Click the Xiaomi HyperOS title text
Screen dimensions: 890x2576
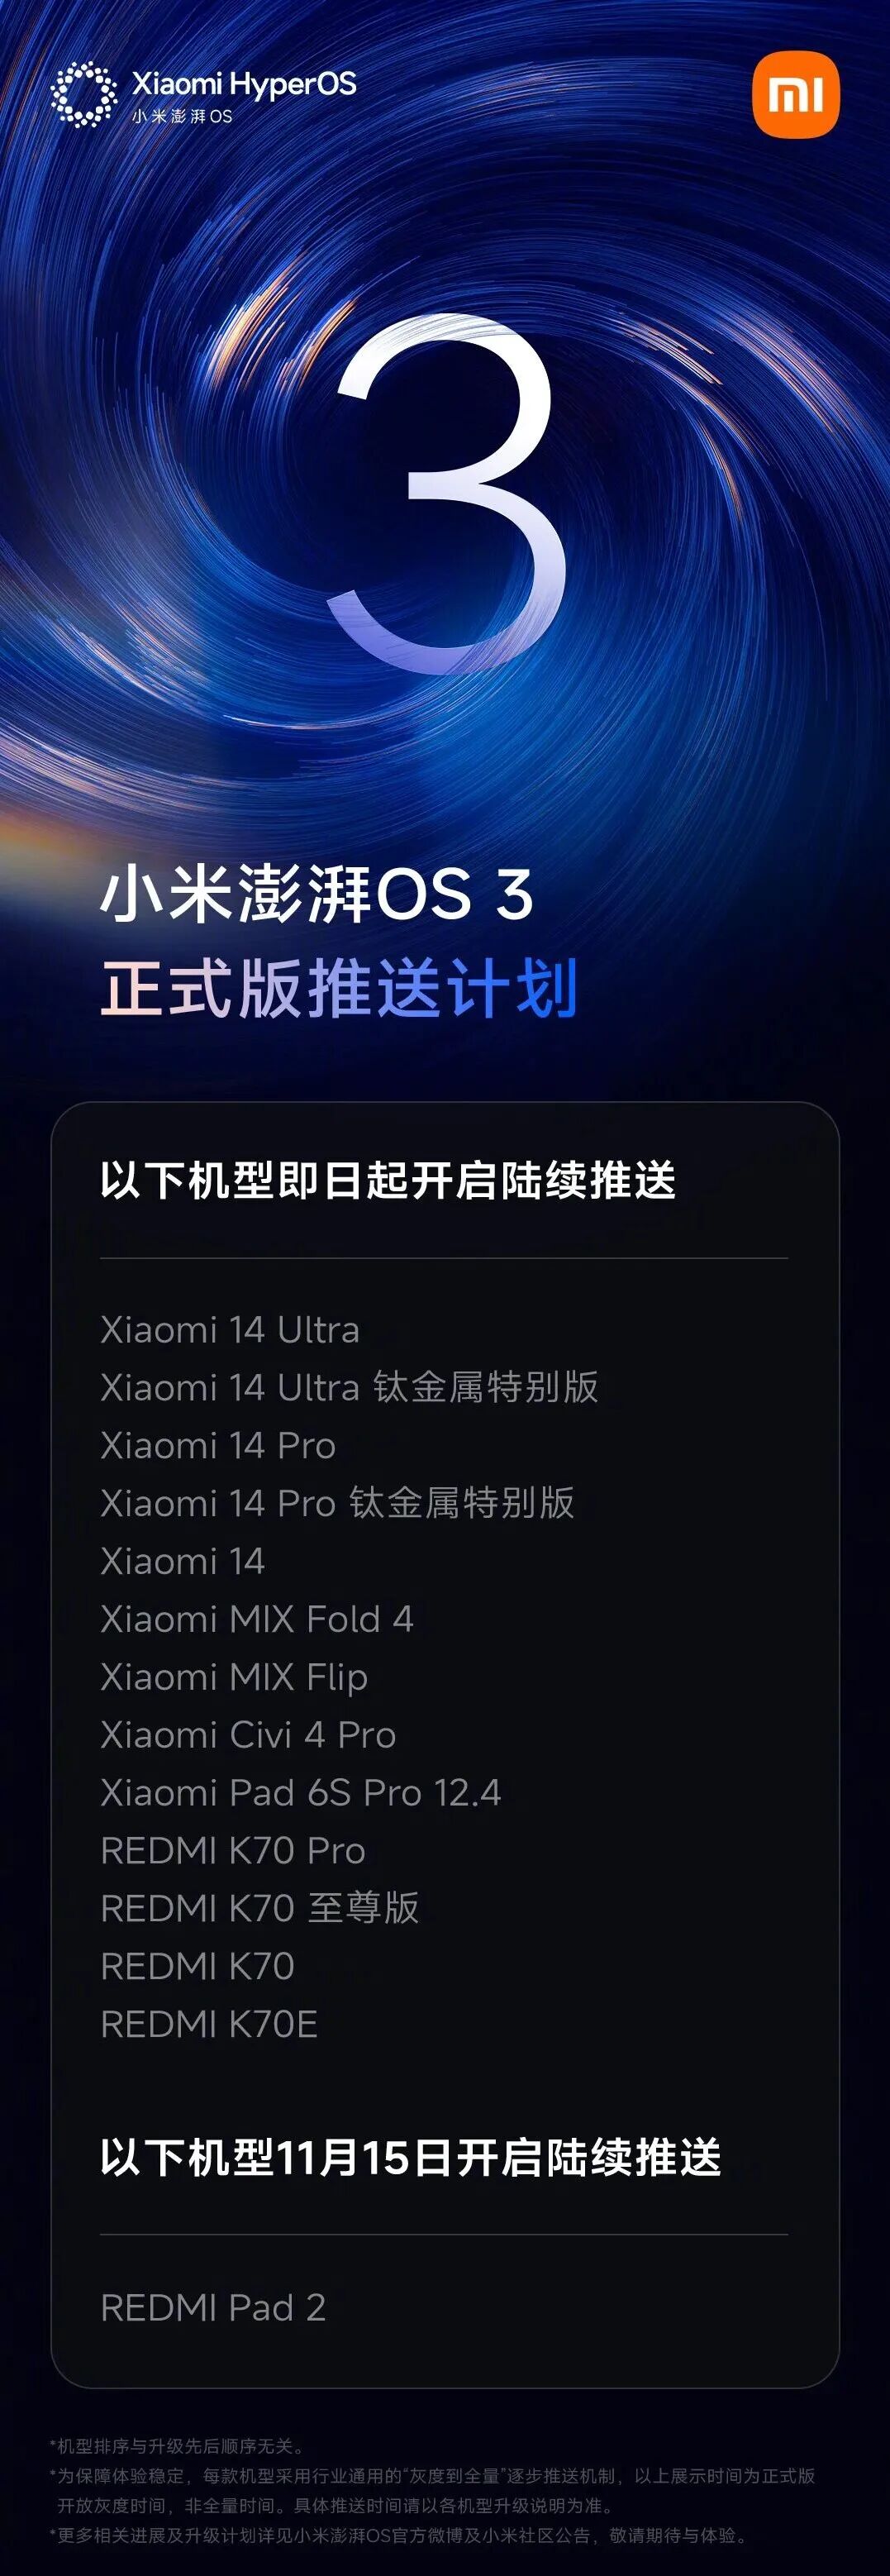point(244,84)
